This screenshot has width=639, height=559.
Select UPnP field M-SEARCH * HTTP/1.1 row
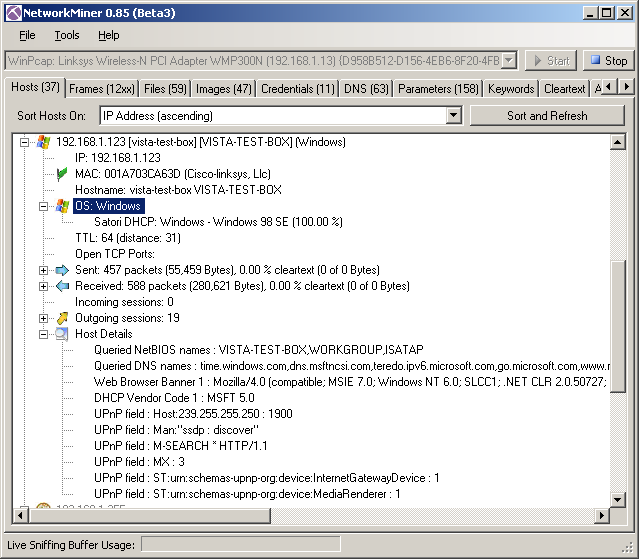pyautogui.click(x=181, y=446)
